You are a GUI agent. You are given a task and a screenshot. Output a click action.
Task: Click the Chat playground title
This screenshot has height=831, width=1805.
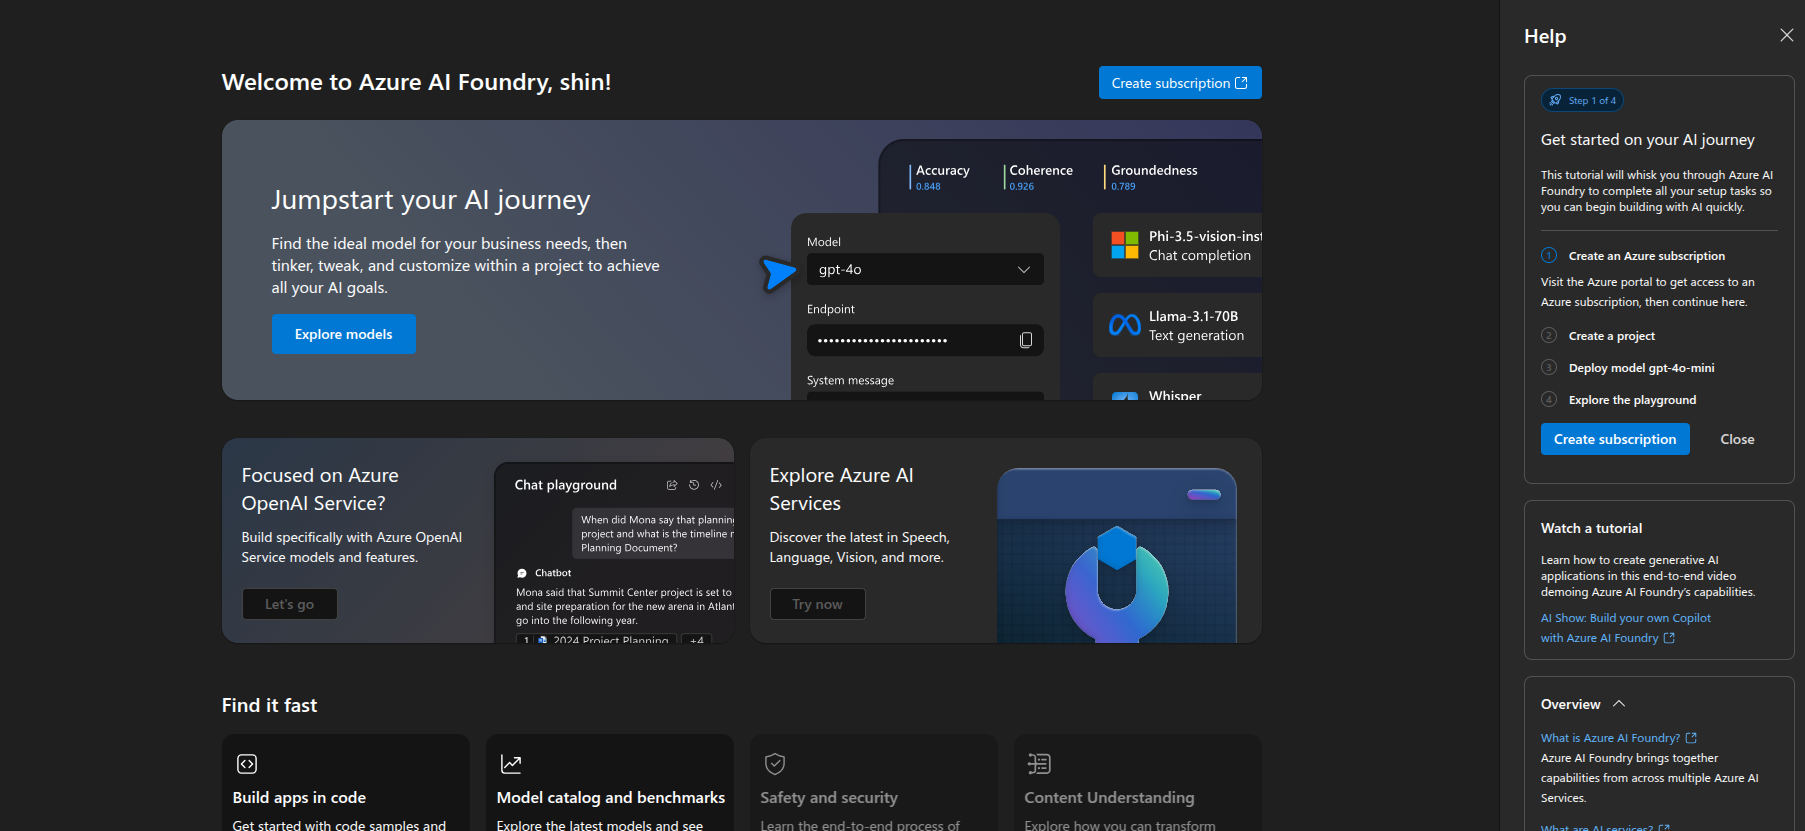(x=565, y=485)
